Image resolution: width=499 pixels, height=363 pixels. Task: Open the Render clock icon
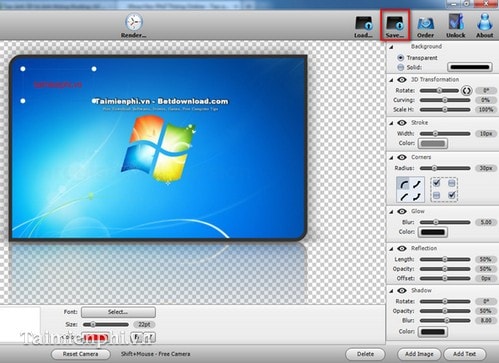tap(134, 22)
